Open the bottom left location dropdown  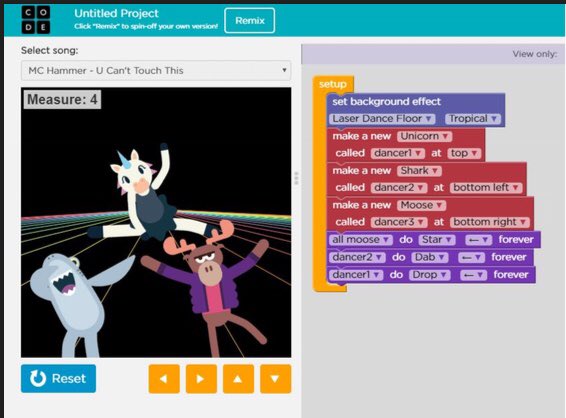486,187
